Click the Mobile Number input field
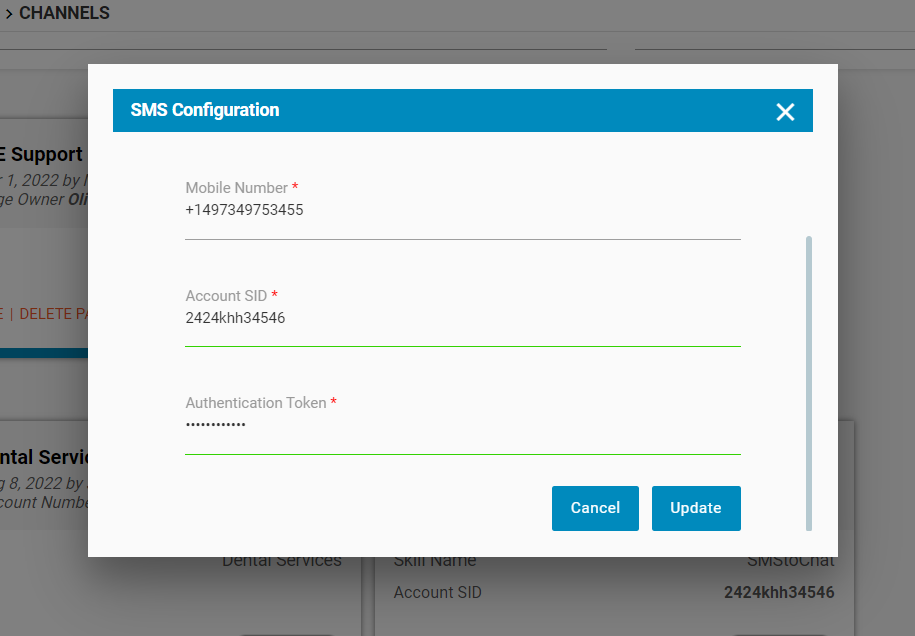Viewport: 915px width, 636px height. click(462, 211)
